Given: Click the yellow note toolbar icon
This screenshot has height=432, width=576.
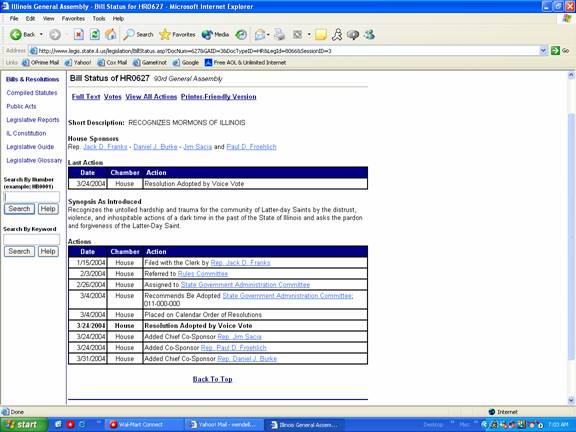Looking at the screenshot, I should click(321, 35).
